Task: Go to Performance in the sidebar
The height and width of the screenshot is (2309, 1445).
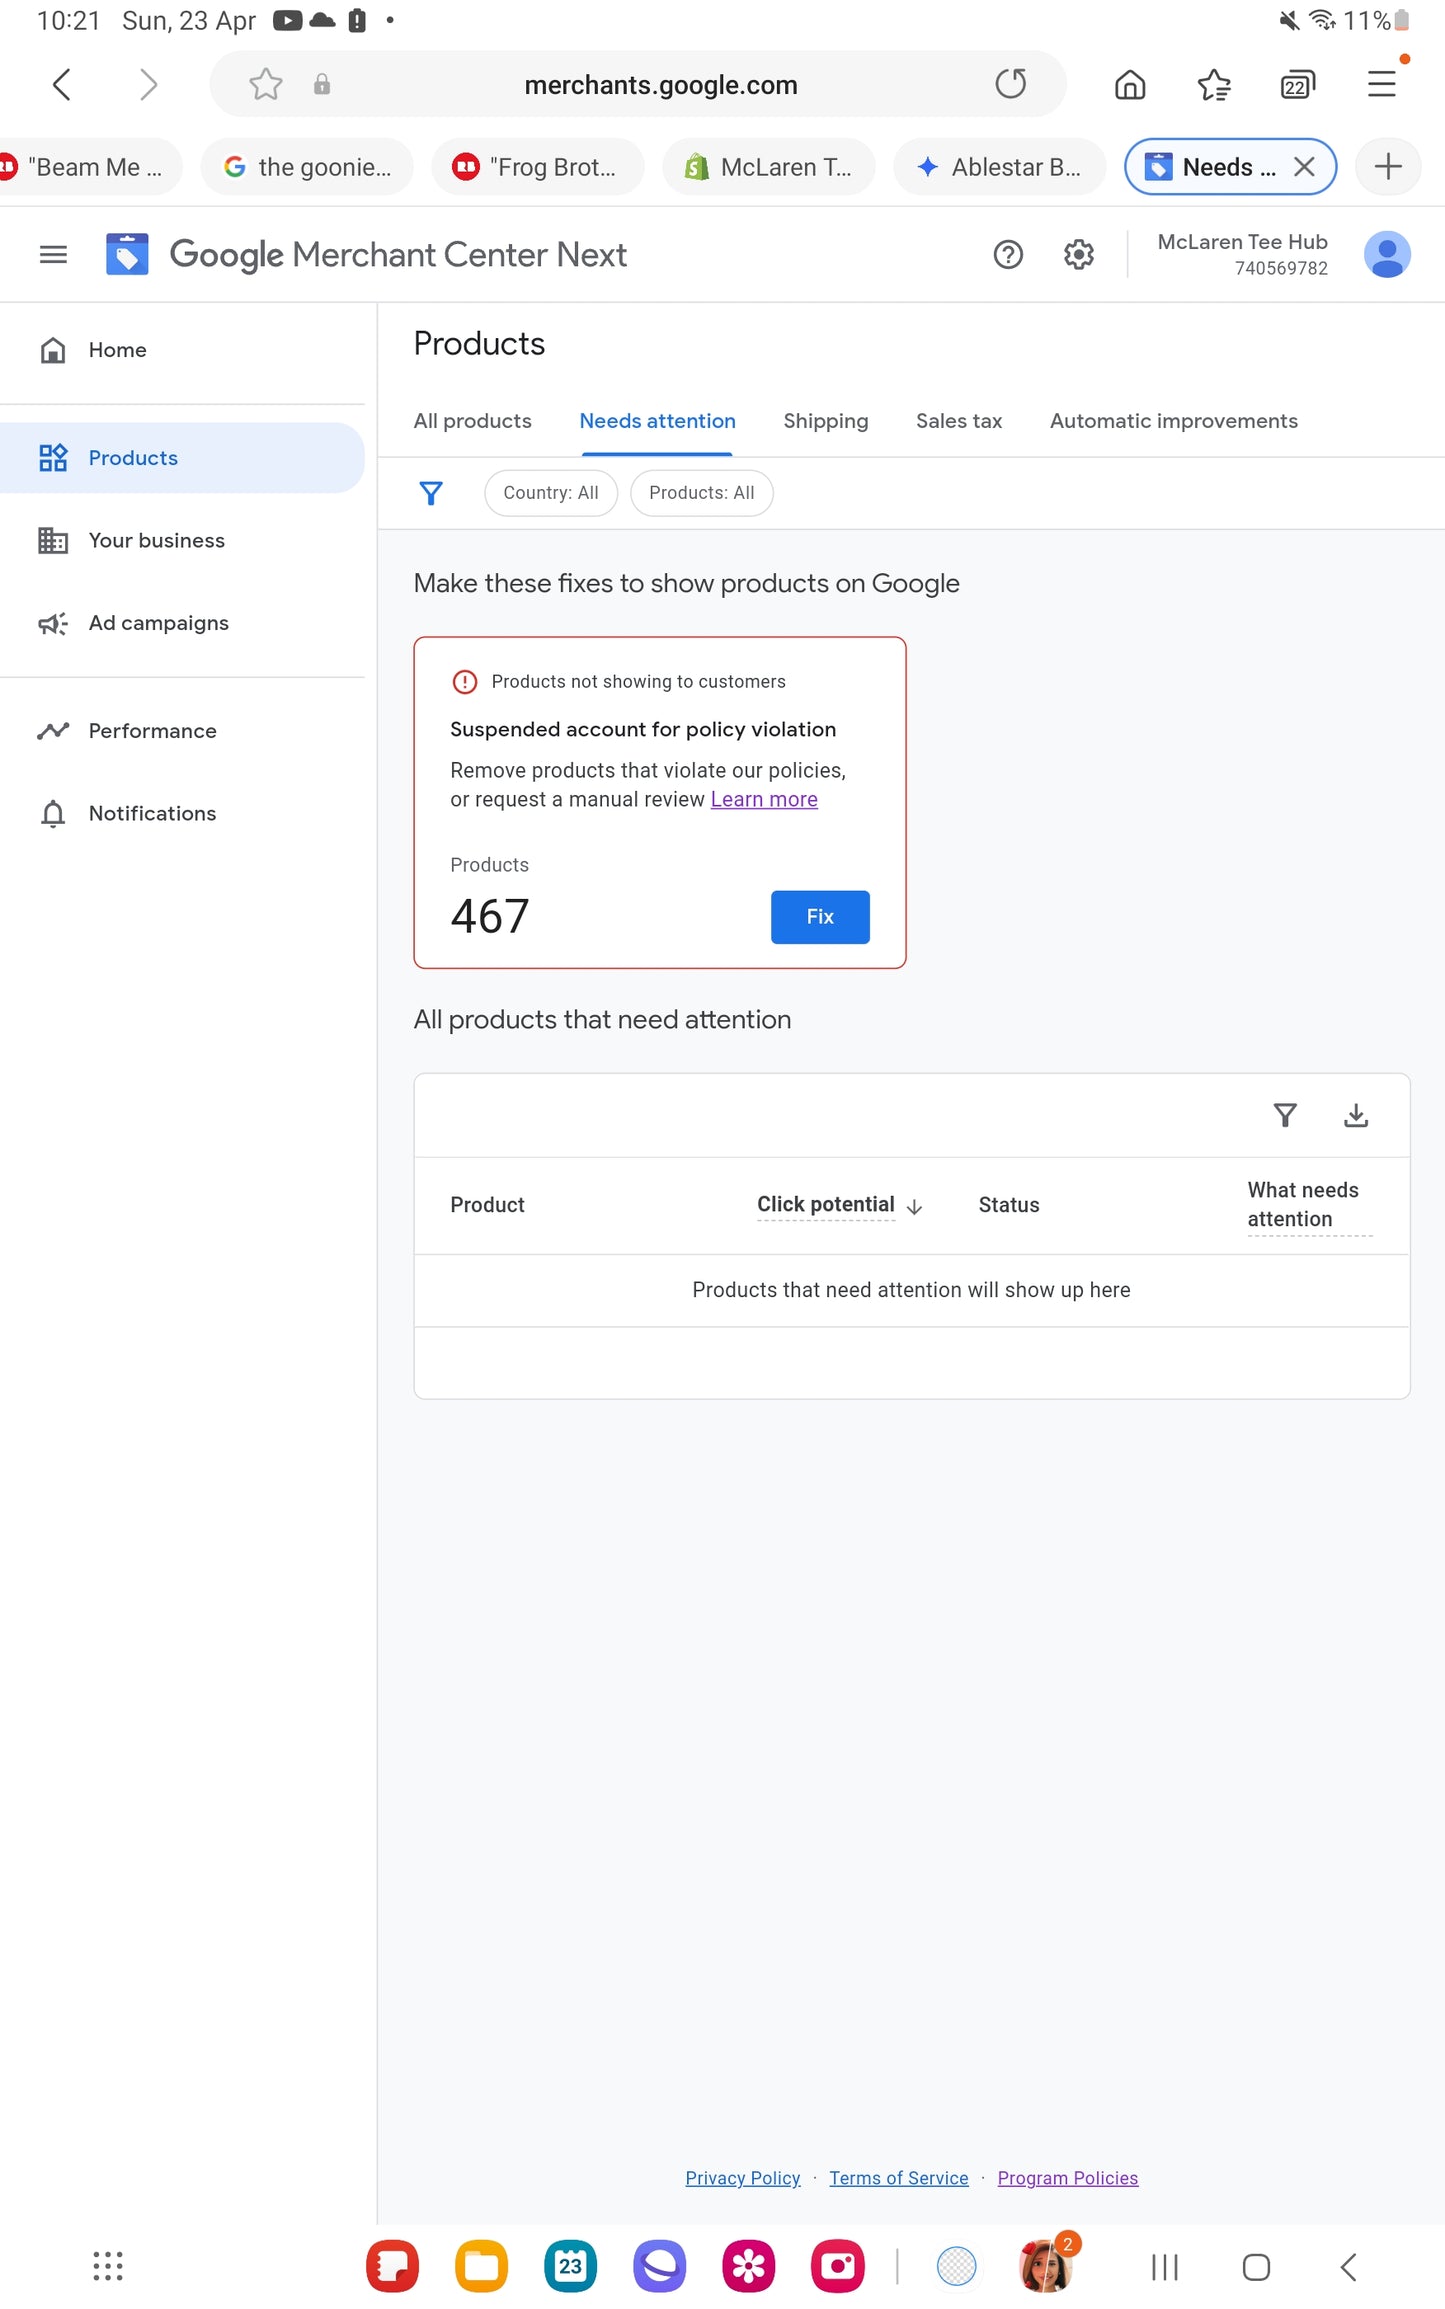Action: [x=152, y=731]
